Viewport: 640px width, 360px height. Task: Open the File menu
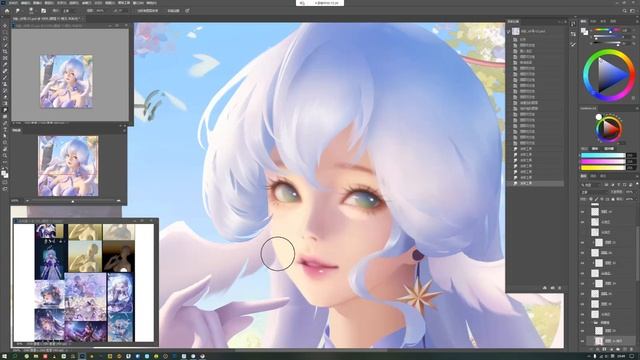click(13, 3)
